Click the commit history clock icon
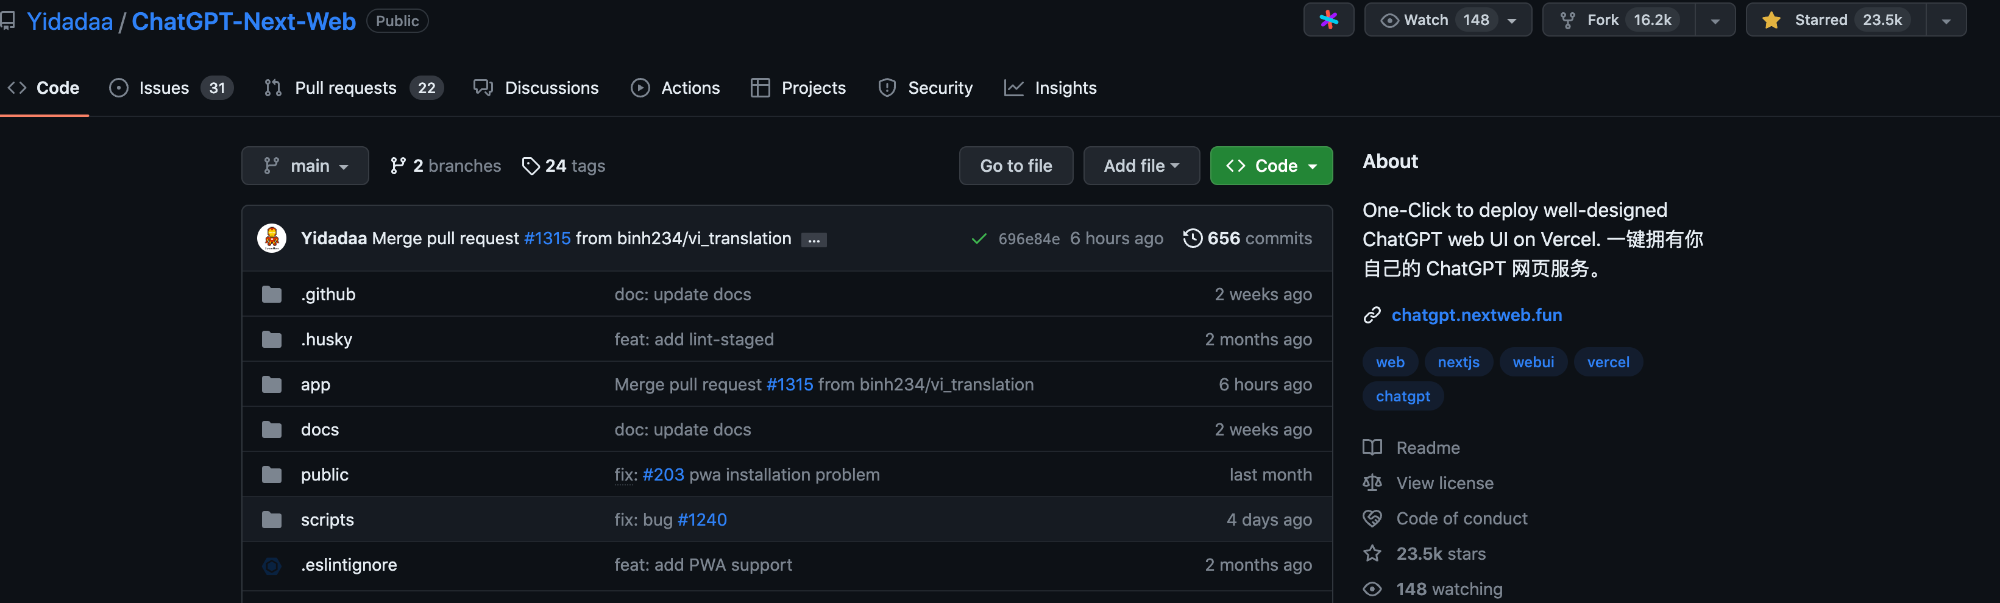Image resolution: width=2000 pixels, height=603 pixels. pyautogui.click(x=1192, y=238)
